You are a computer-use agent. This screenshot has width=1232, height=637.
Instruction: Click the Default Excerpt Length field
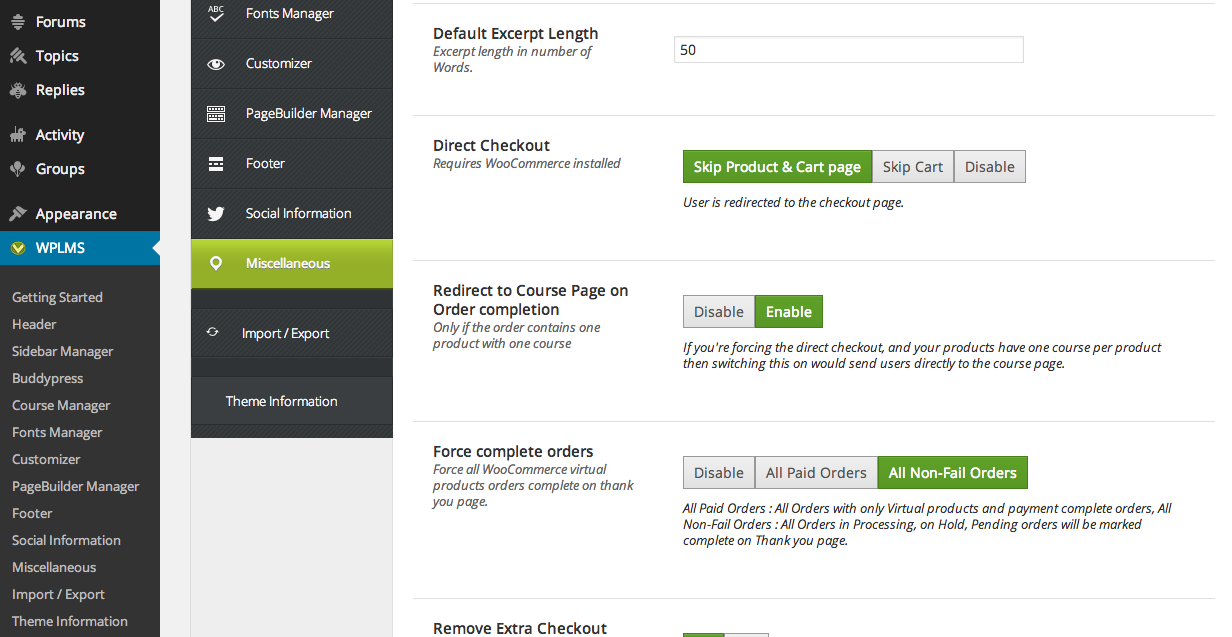849,50
